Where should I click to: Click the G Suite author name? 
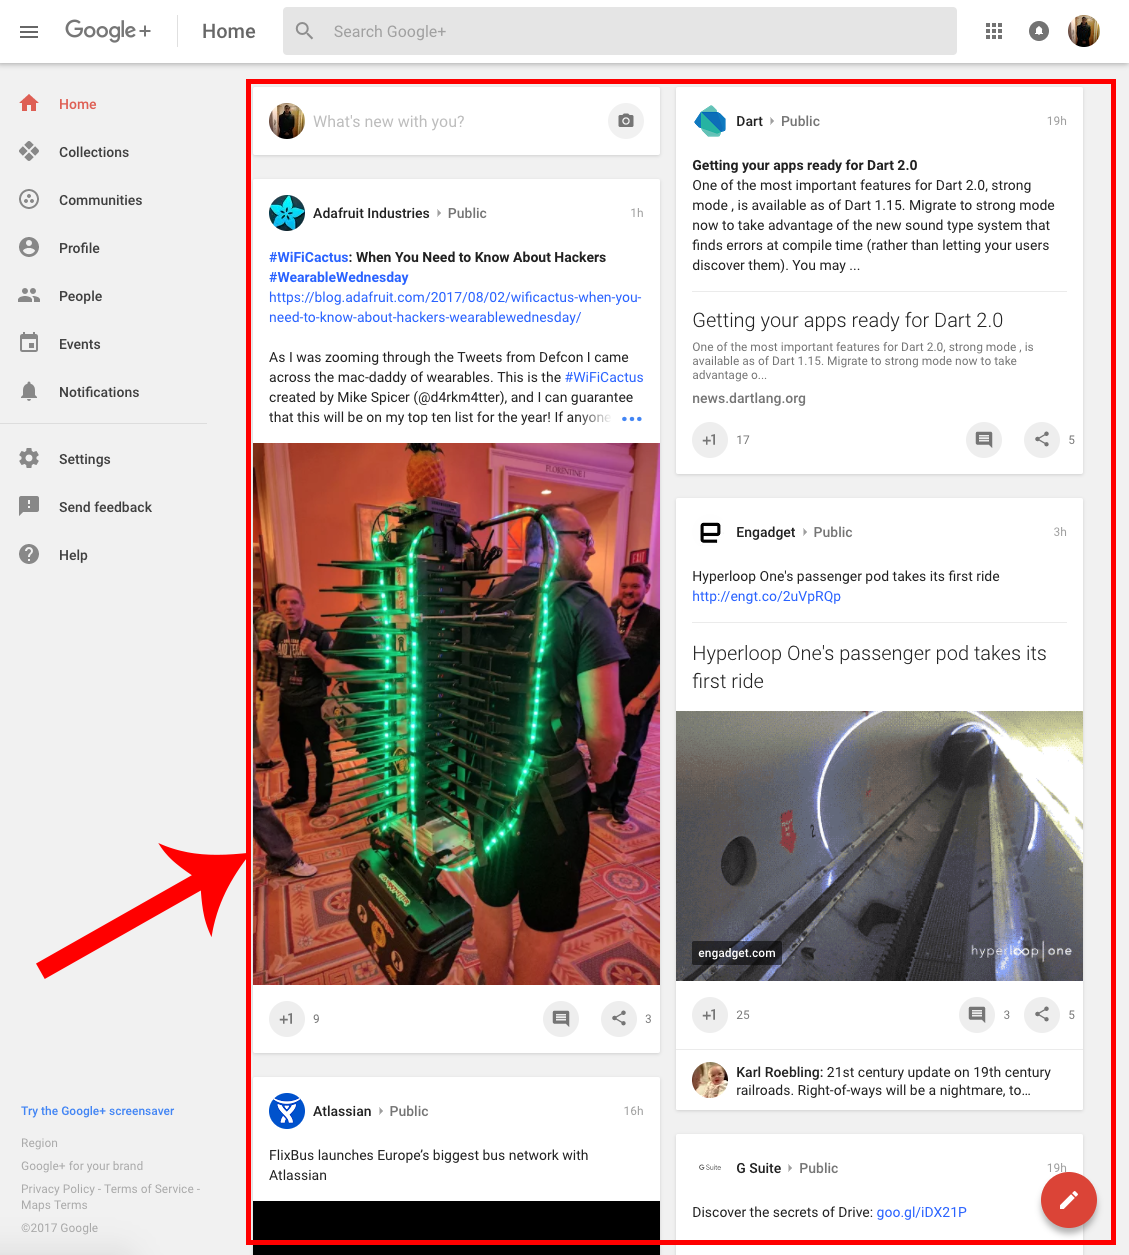click(x=758, y=1168)
